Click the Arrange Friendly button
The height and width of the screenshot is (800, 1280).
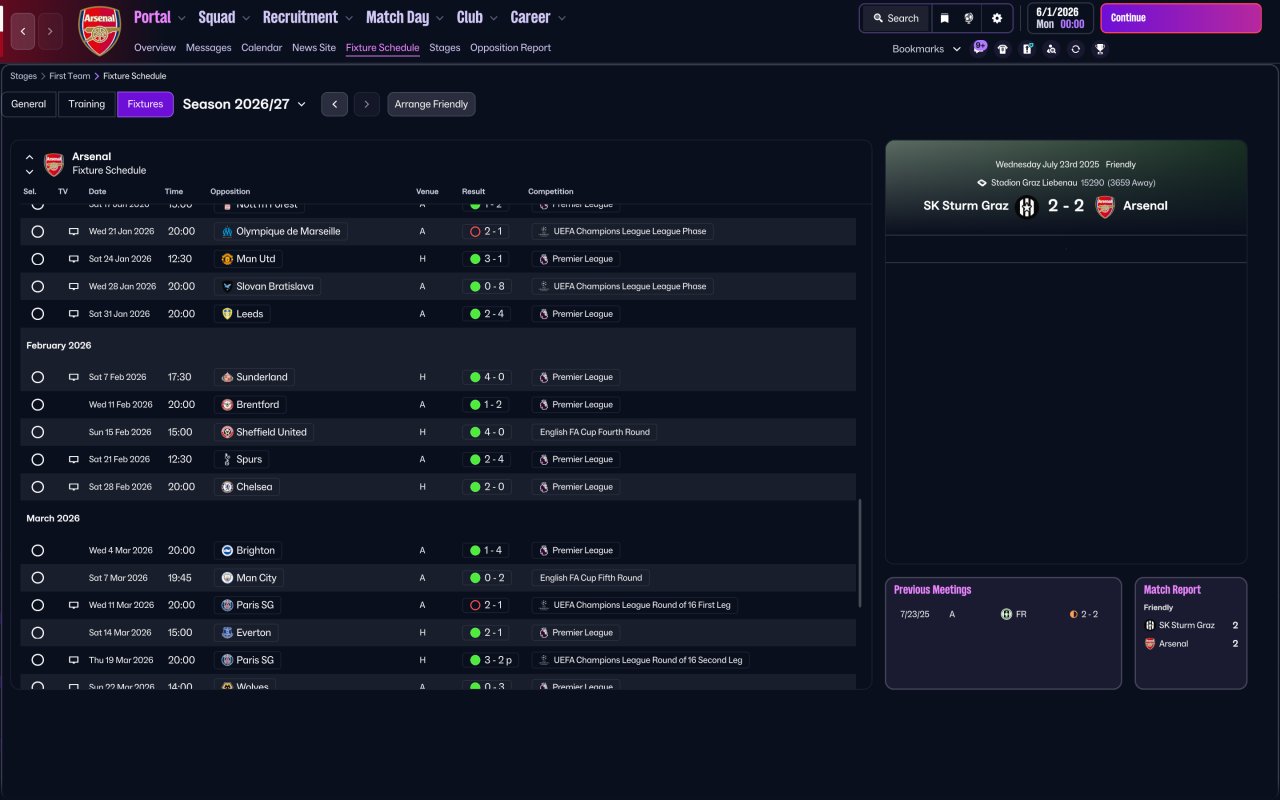click(431, 104)
